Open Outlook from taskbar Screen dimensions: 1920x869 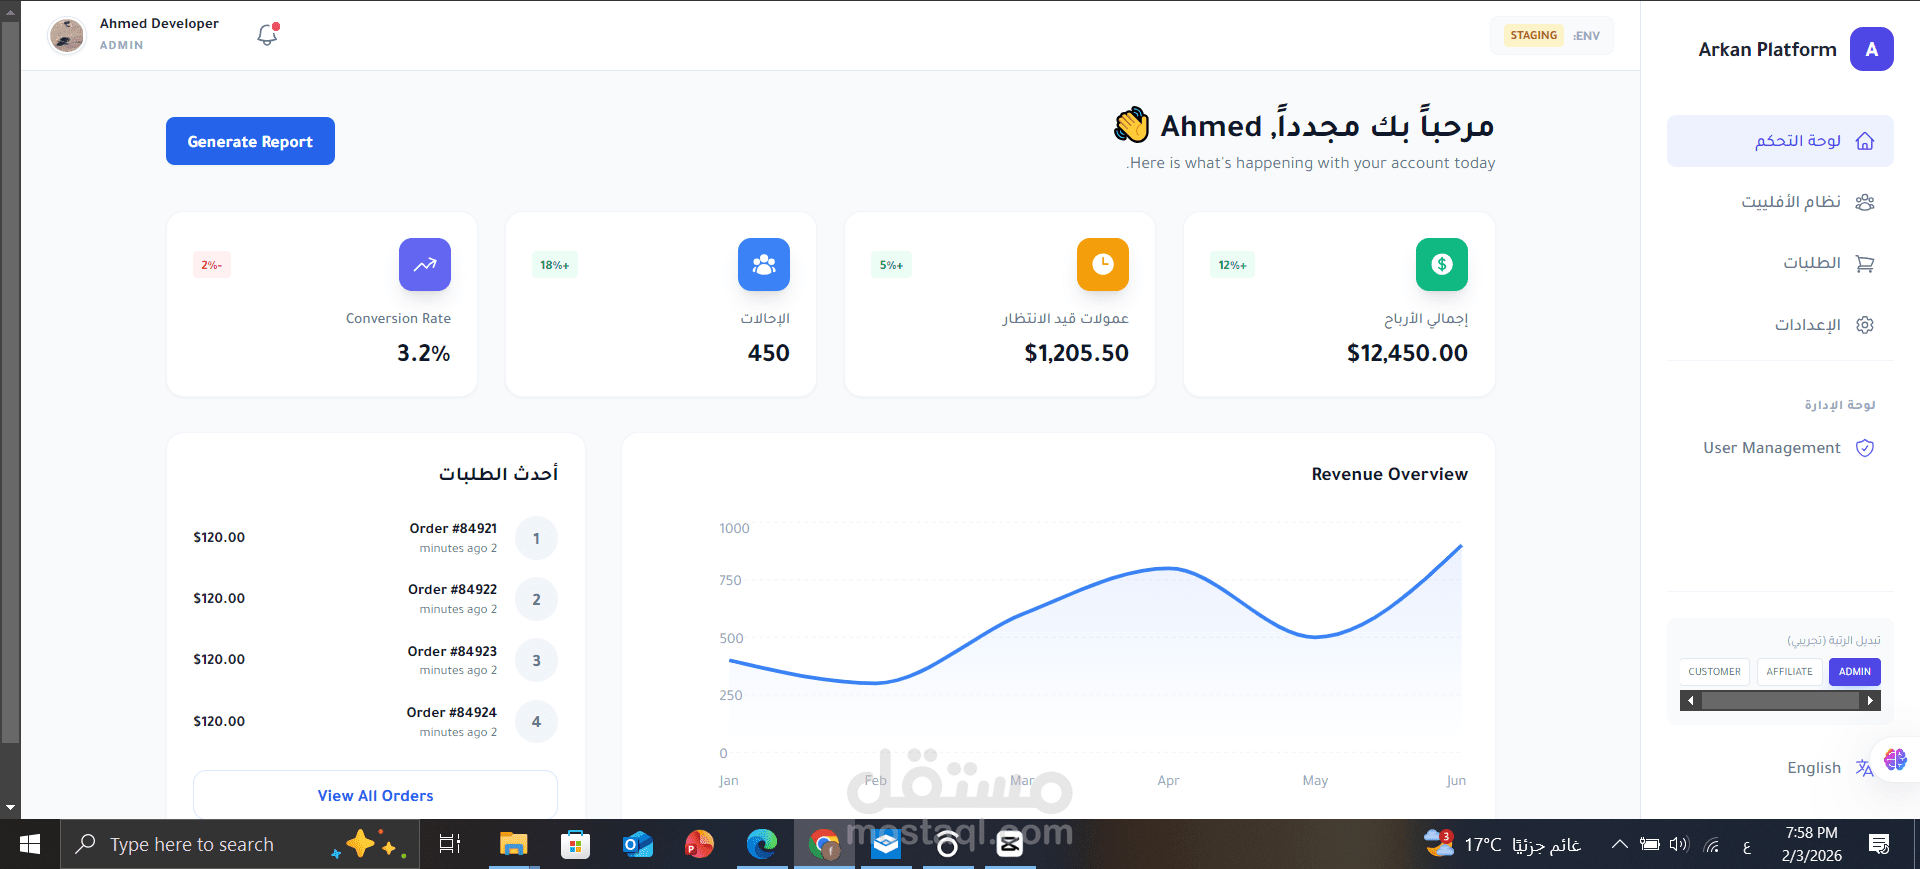(637, 845)
